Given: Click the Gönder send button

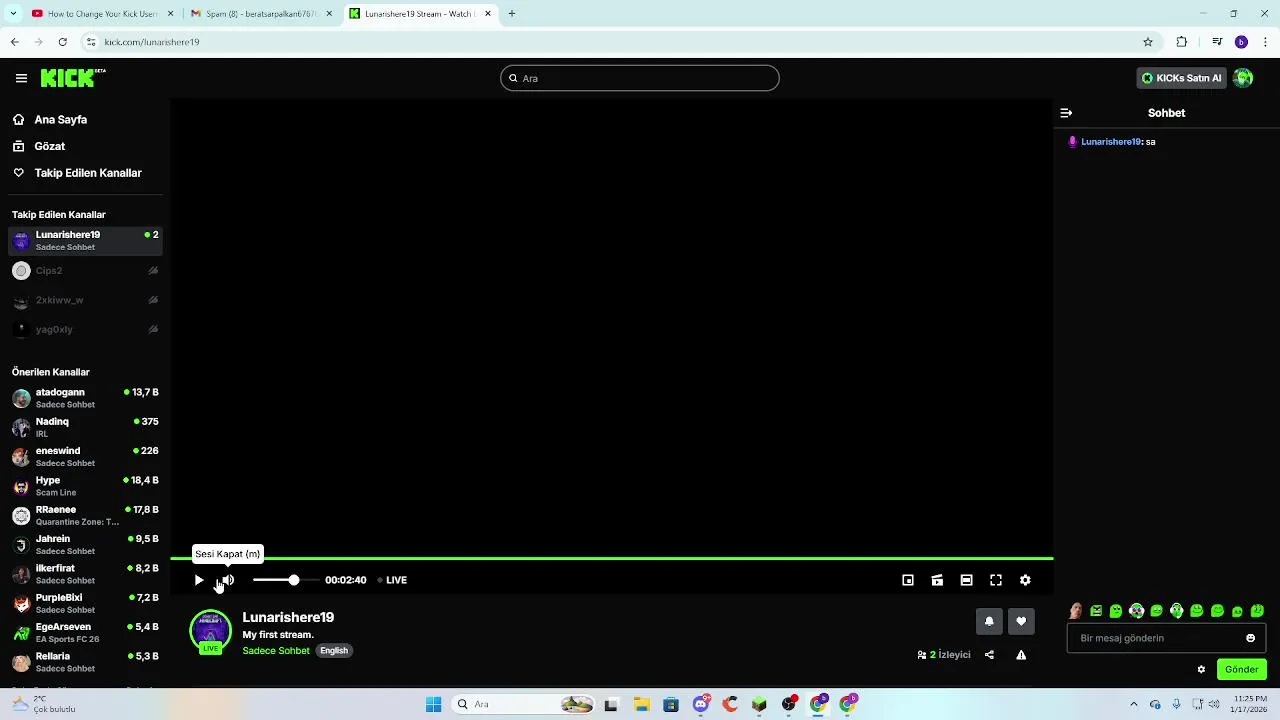Looking at the screenshot, I should (x=1242, y=670).
